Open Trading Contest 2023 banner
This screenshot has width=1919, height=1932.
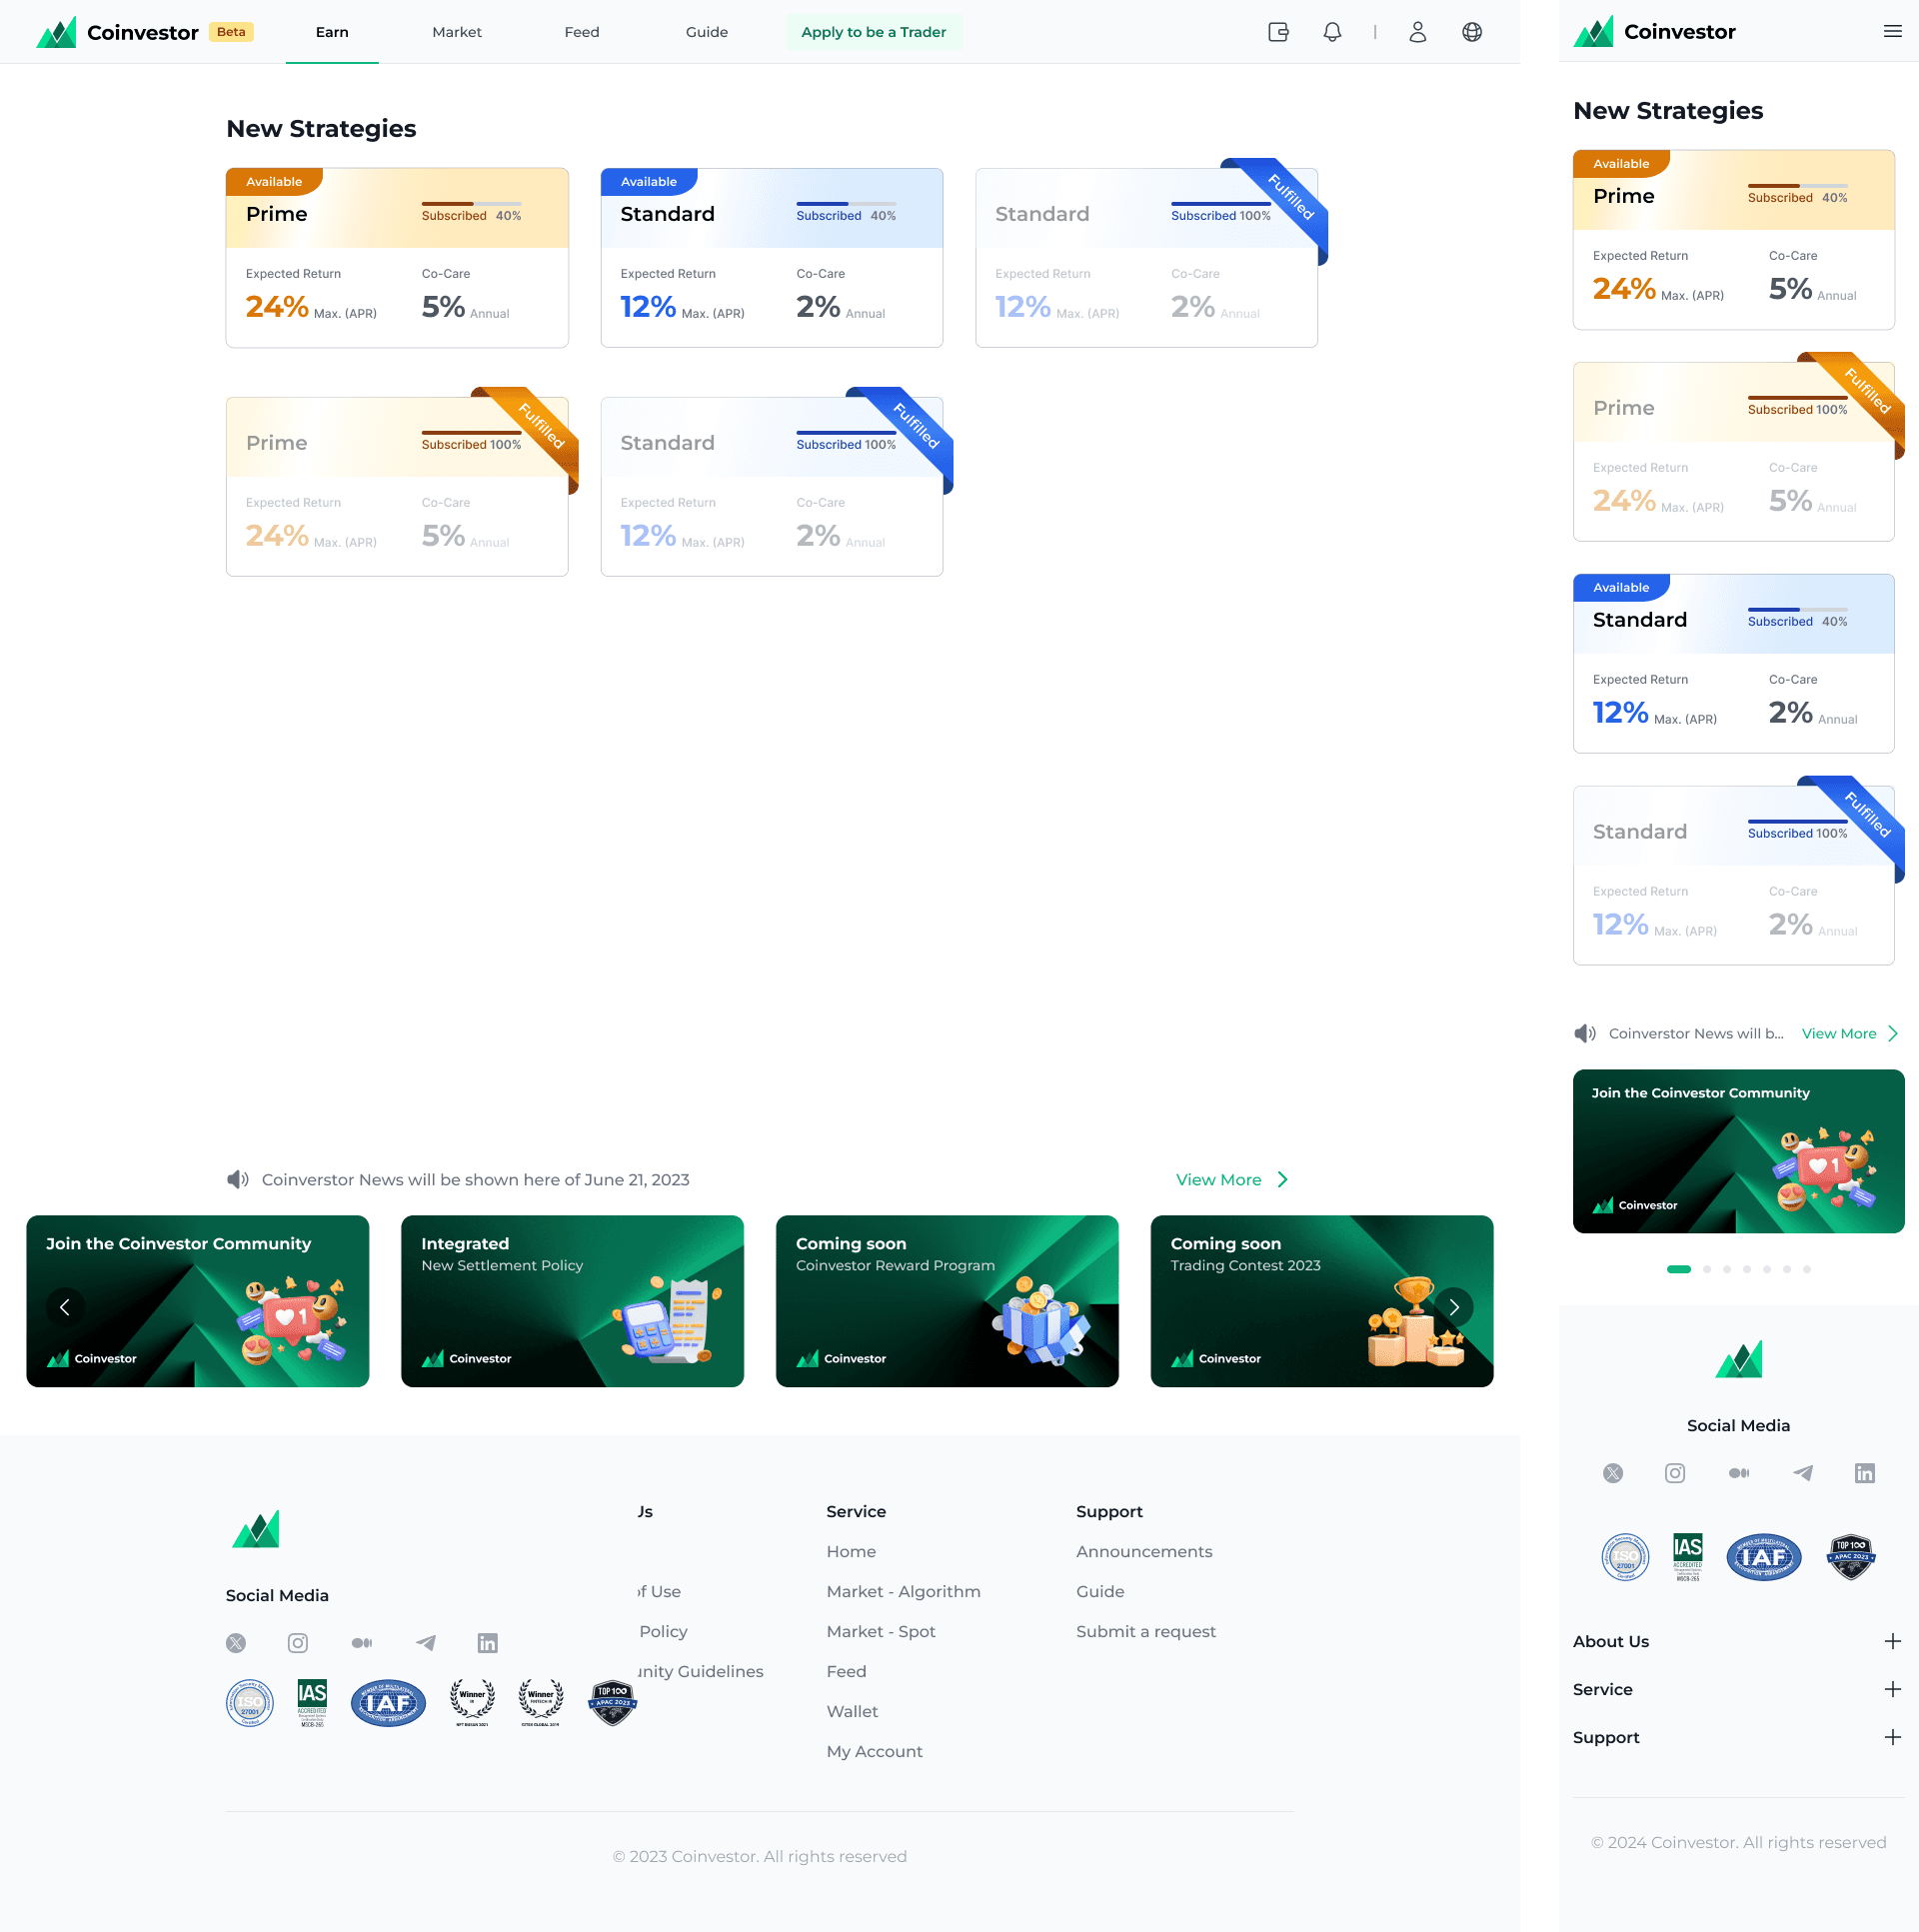click(1322, 1301)
